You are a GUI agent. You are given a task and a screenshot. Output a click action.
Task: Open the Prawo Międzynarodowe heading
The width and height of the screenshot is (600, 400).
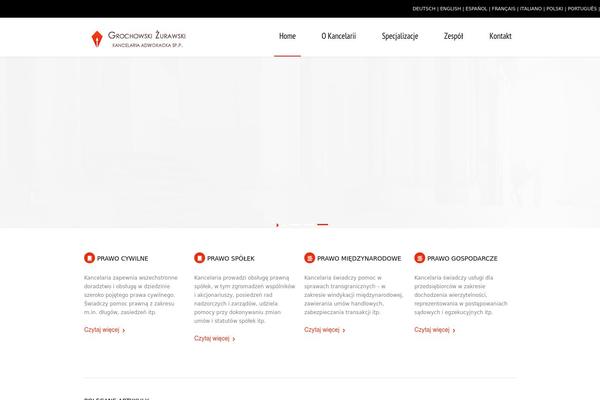(x=359, y=258)
